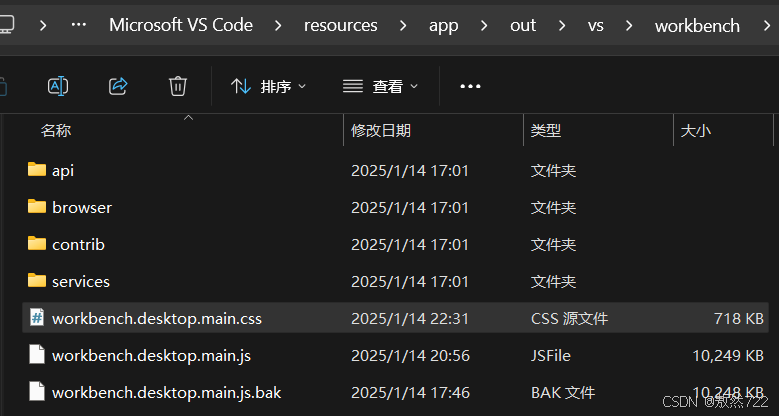
Task: Expand chevron after resources breadcrumb
Action: [403, 25]
